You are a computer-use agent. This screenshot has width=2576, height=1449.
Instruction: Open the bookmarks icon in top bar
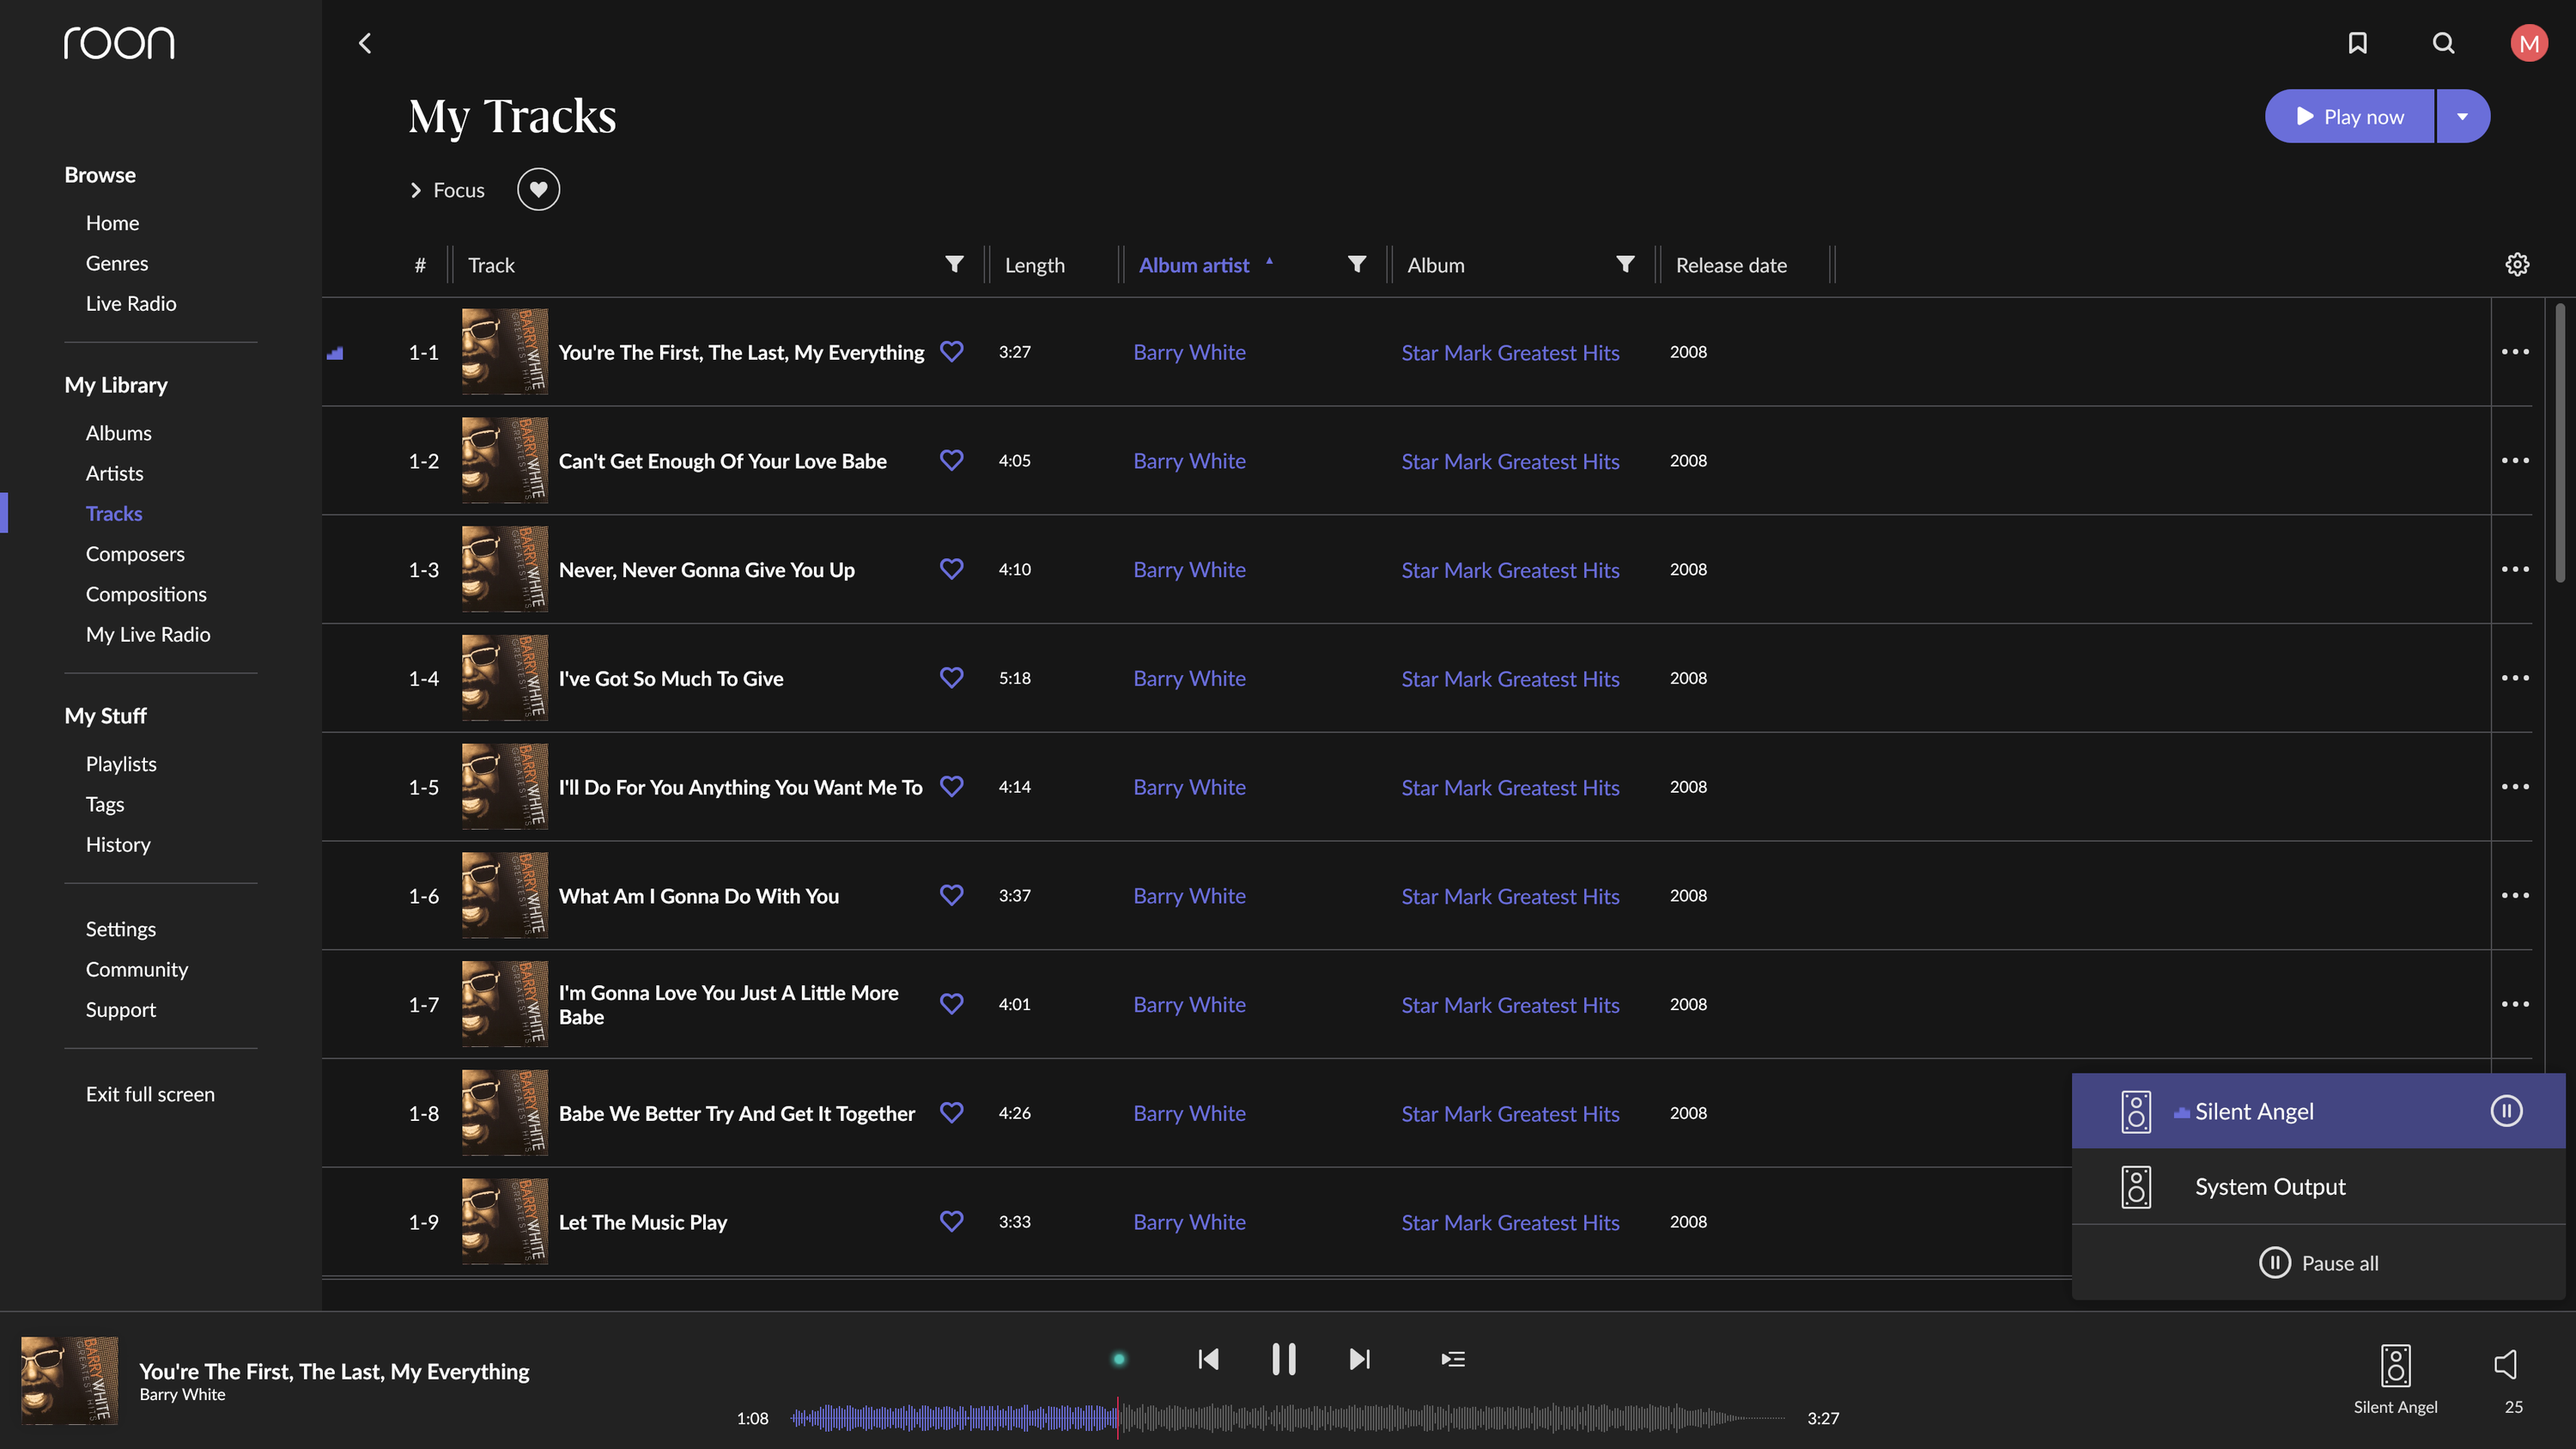coord(2357,43)
